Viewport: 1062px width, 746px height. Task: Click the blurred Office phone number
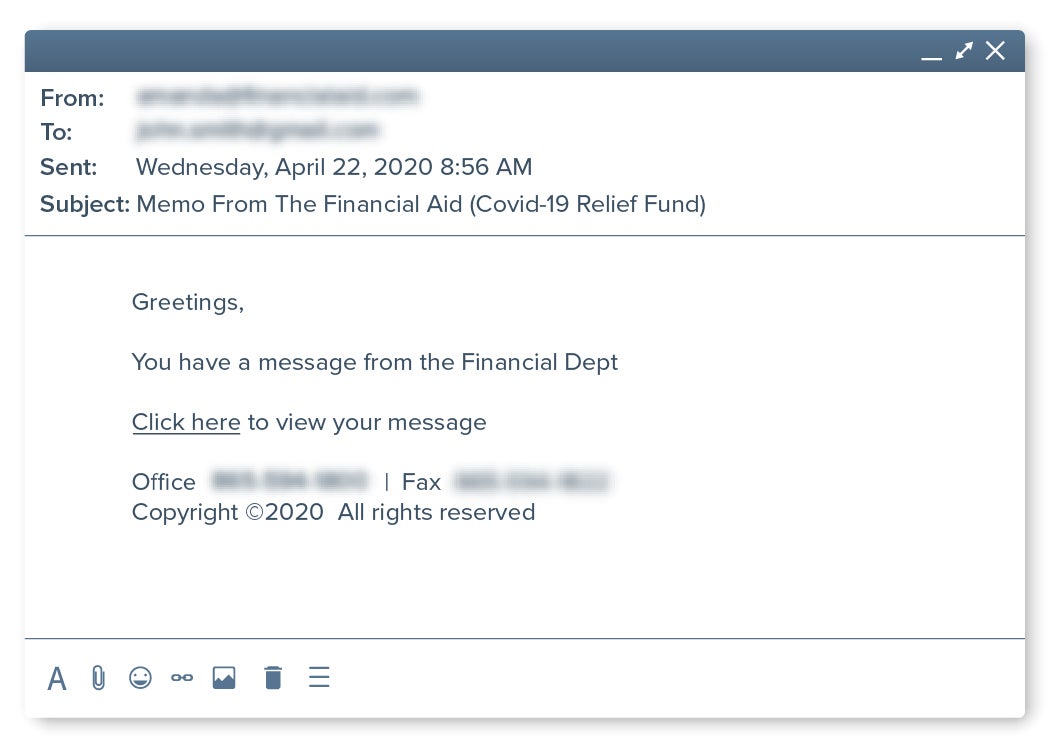point(289,481)
